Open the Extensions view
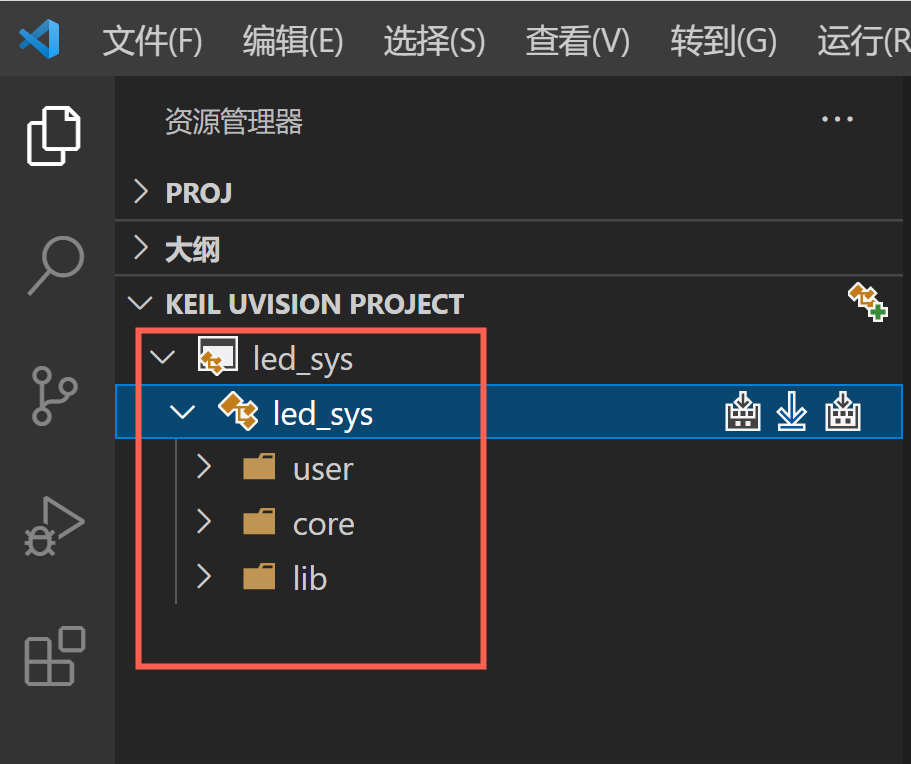The width and height of the screenshot is (911, 764). point(55,657)
